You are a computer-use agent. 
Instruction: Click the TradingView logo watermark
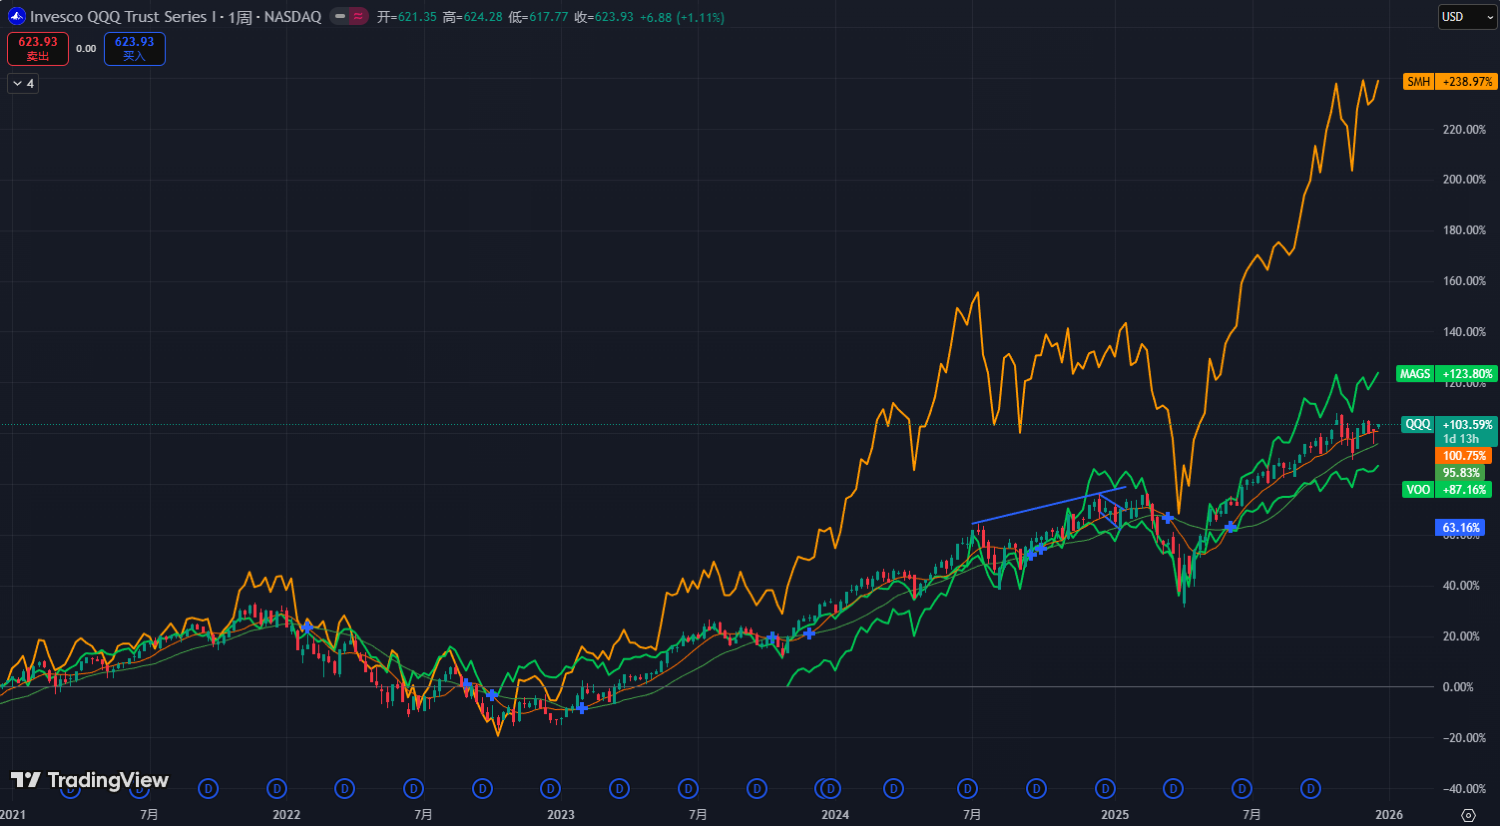click(x=90, y=780)
